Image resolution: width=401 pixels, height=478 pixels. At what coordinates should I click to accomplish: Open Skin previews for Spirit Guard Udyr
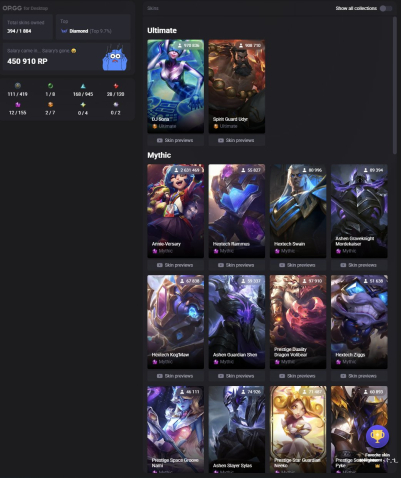tap(237, 140)
